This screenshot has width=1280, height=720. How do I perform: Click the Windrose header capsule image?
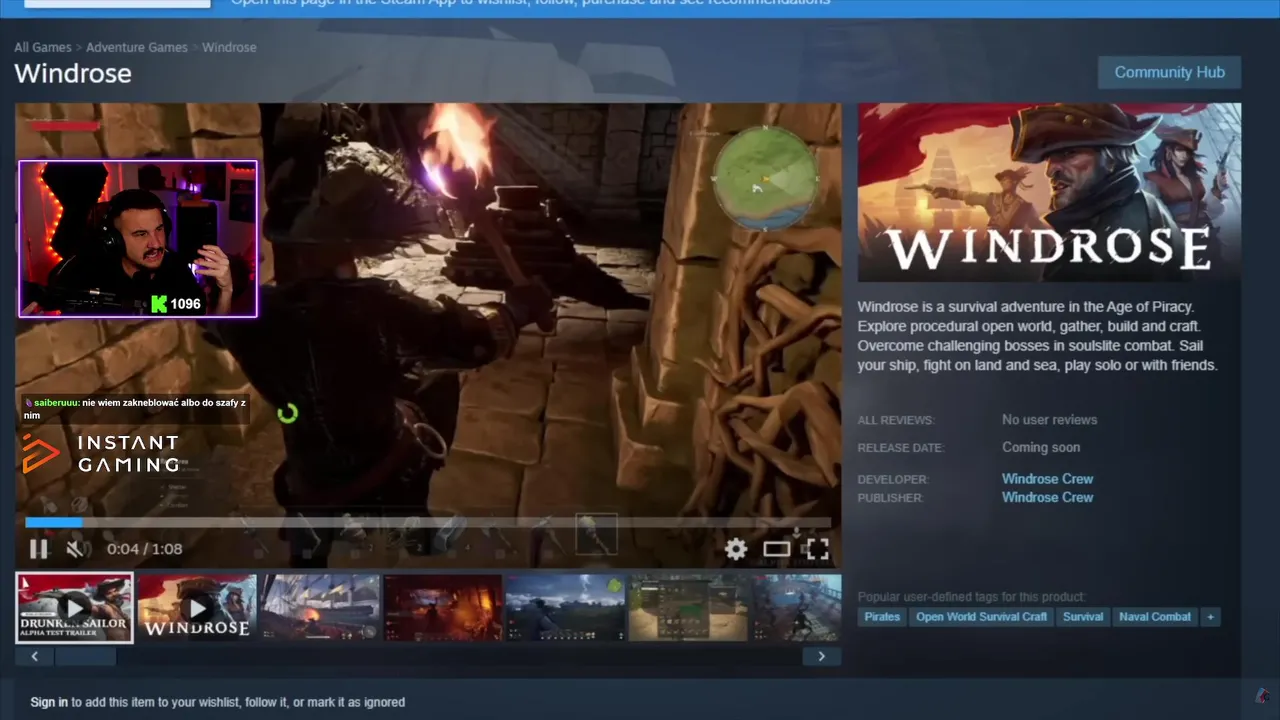point(1049,192)
